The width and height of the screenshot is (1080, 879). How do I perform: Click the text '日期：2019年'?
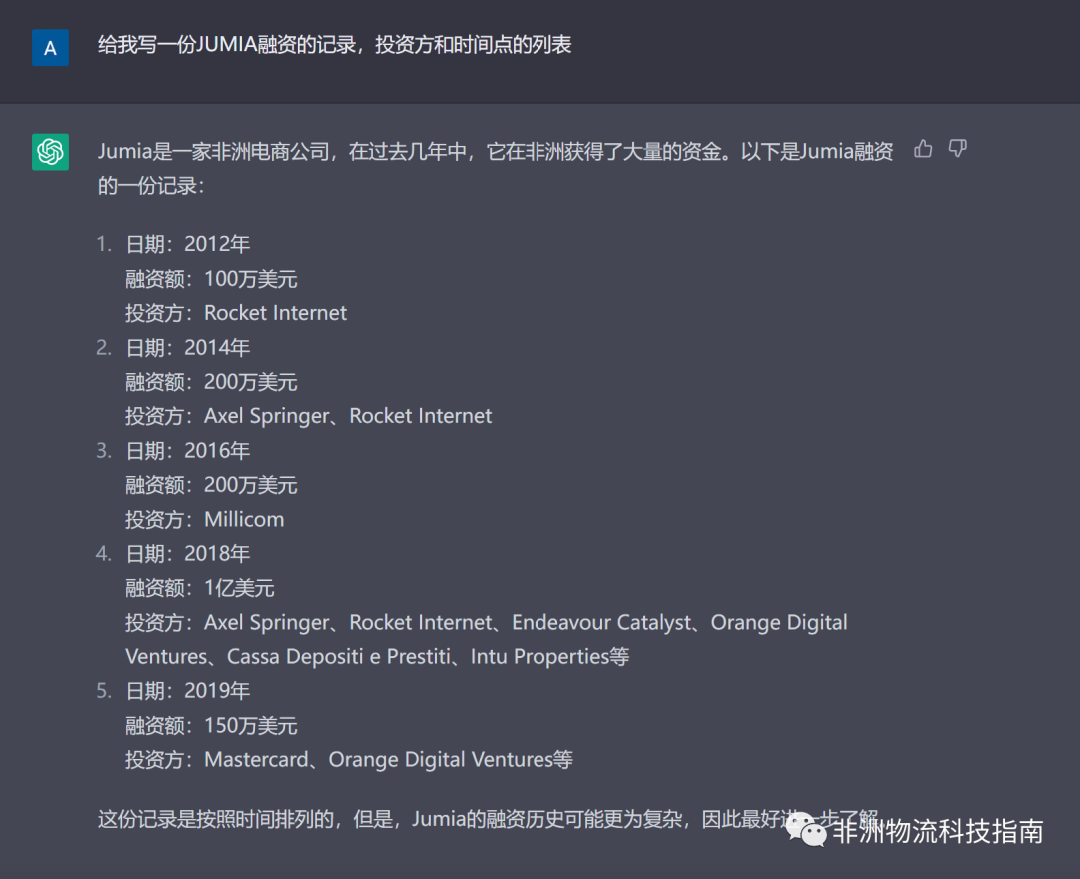tap(187, 691)
